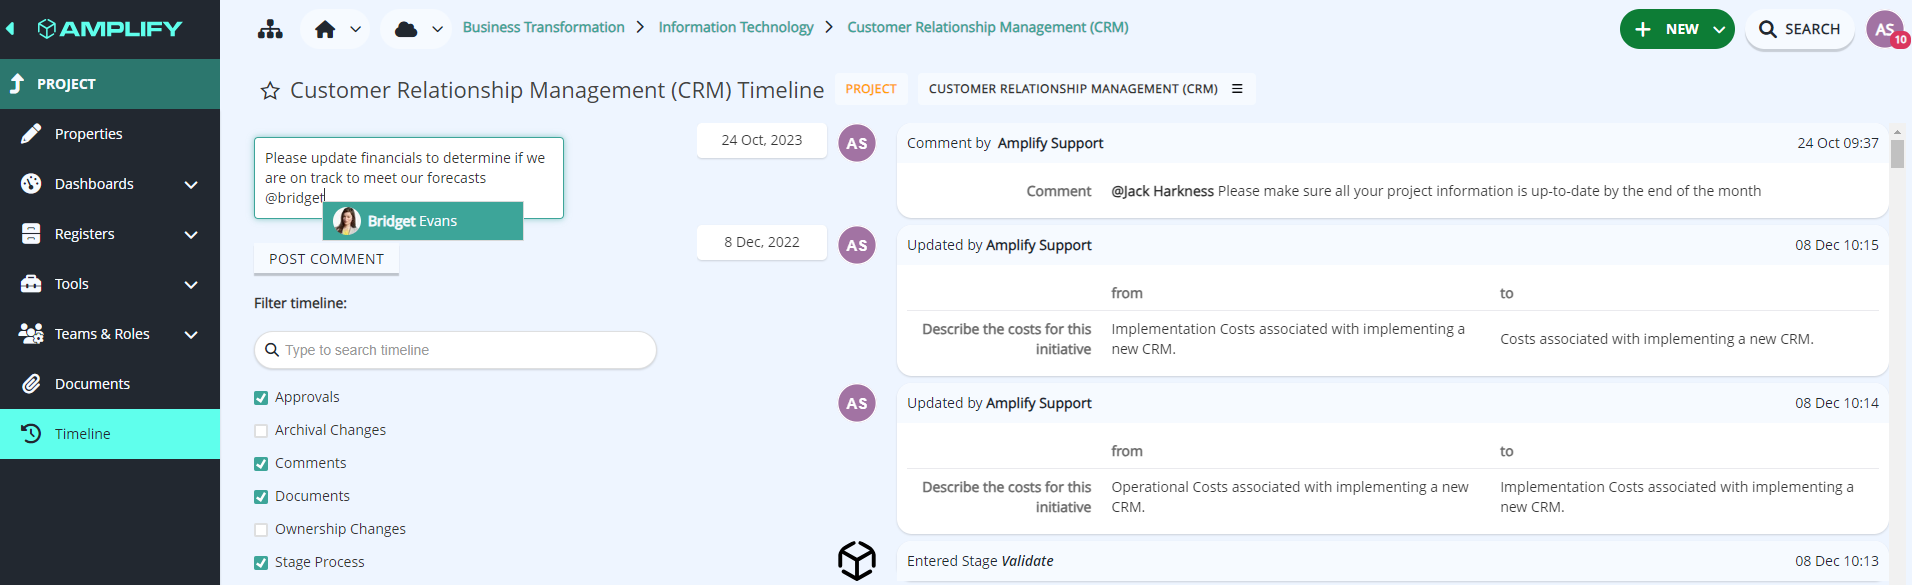Click the Teams & Roles people icon
This screenshot has width=1912, height=585.
pyautogui.click(x=31, y=334)
